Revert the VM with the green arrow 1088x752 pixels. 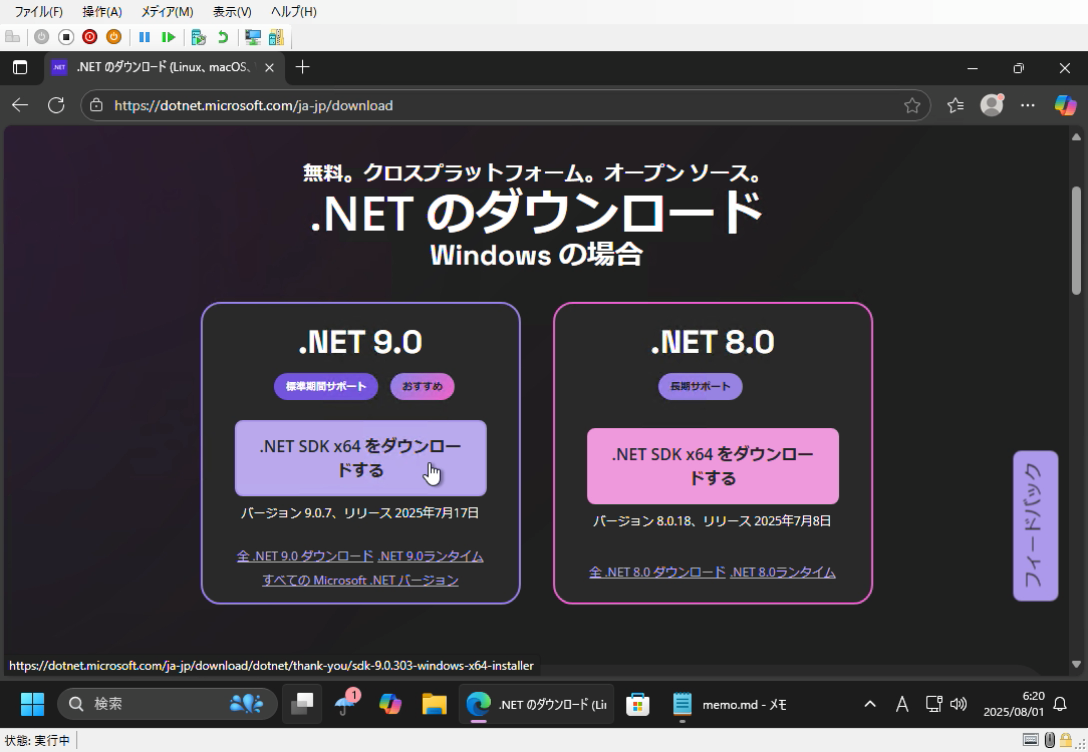223,37
